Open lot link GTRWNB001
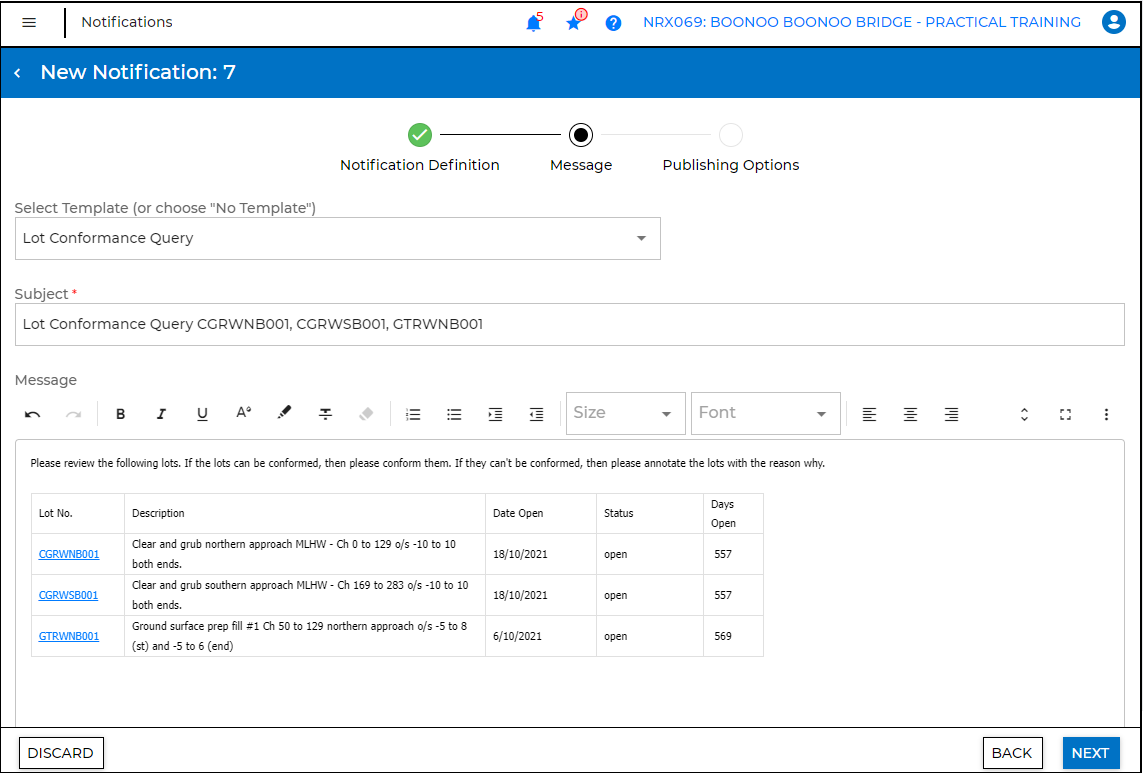 (69, 636)
